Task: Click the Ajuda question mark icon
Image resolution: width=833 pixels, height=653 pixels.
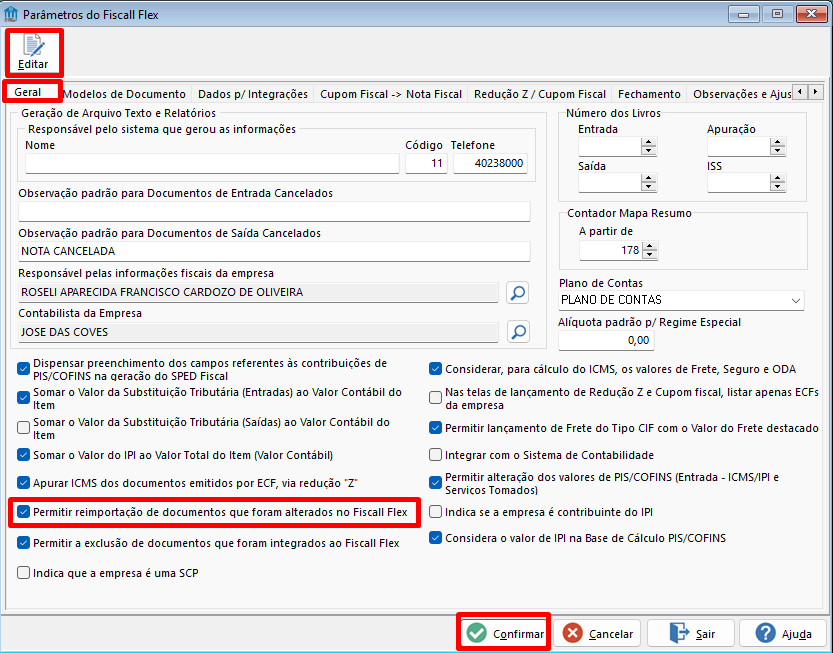Action: (x=766, y=633)
